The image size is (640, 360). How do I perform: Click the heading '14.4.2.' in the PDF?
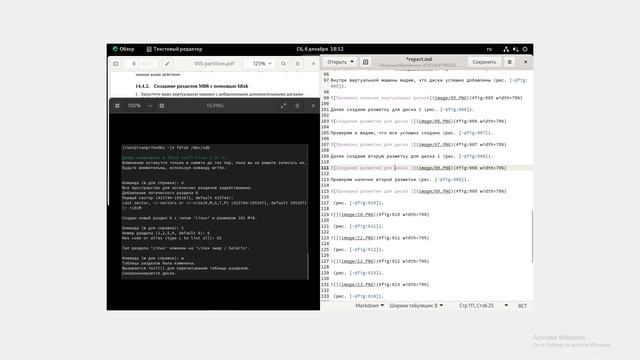[142, 86]
